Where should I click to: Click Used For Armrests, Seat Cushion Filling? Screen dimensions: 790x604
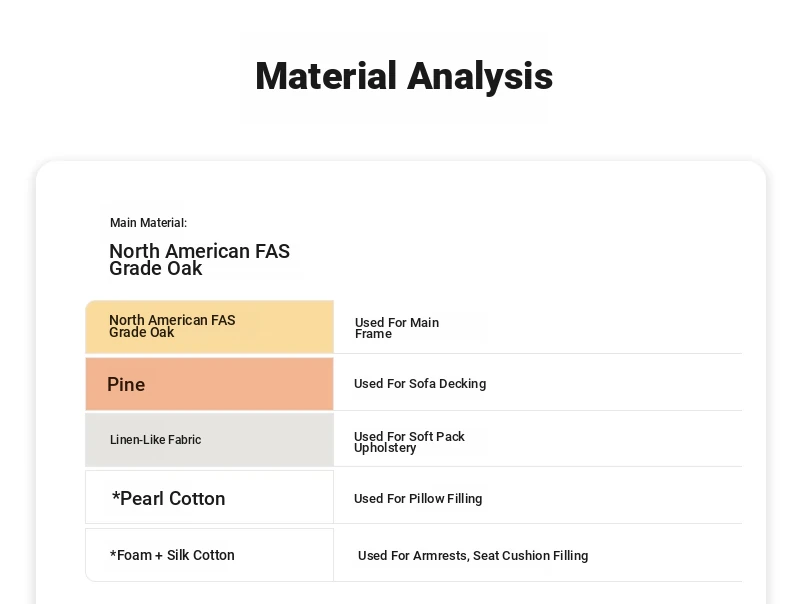coord(473,556)
